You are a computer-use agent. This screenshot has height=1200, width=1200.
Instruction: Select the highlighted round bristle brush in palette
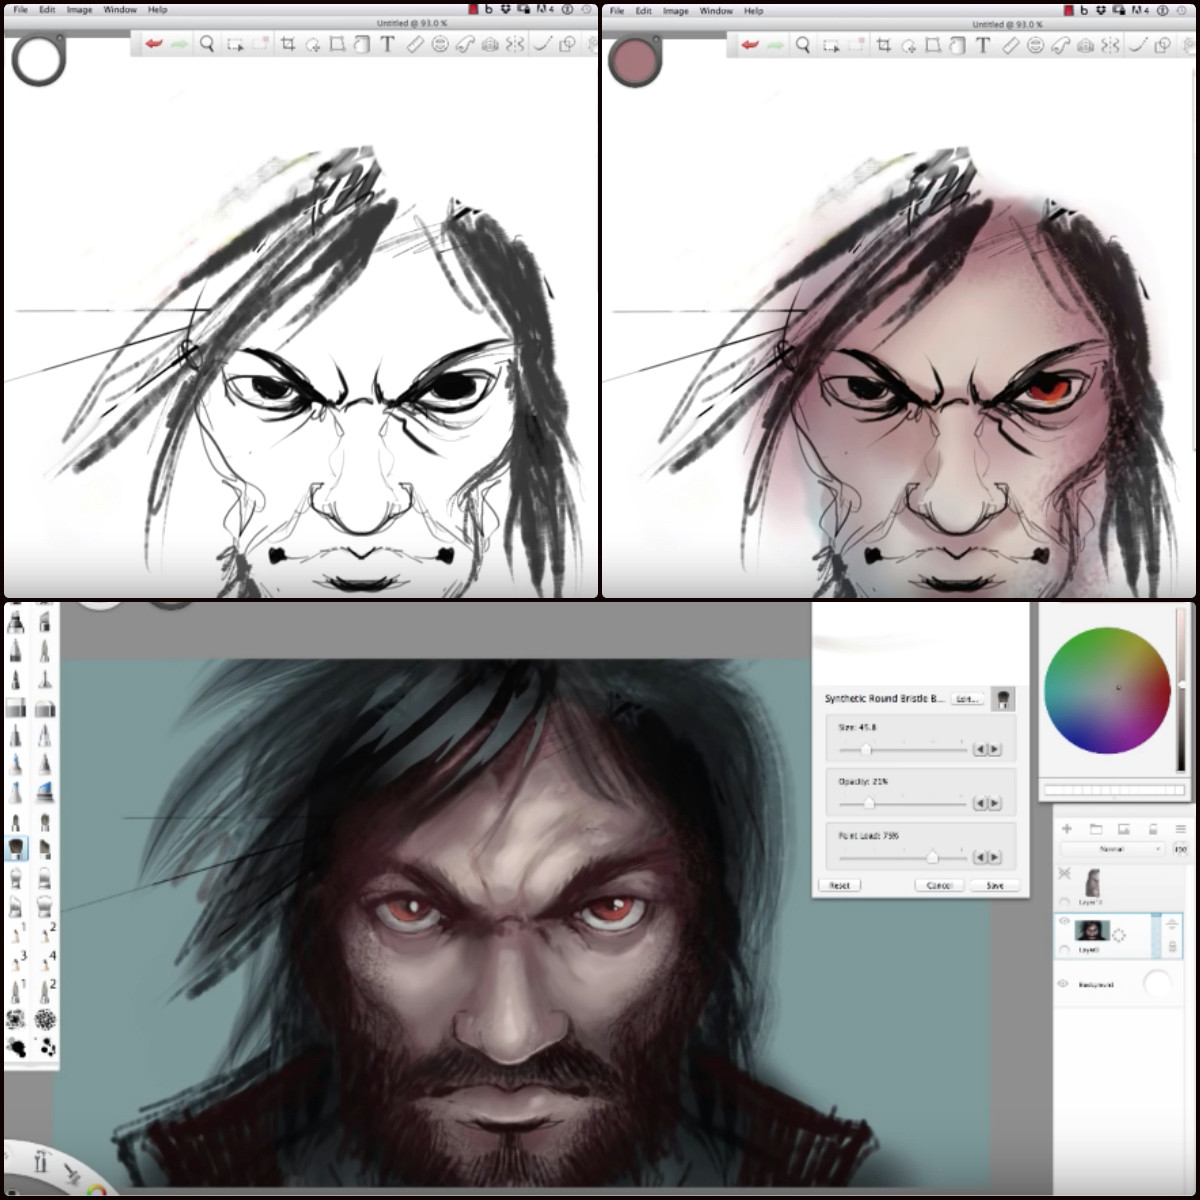17,849
